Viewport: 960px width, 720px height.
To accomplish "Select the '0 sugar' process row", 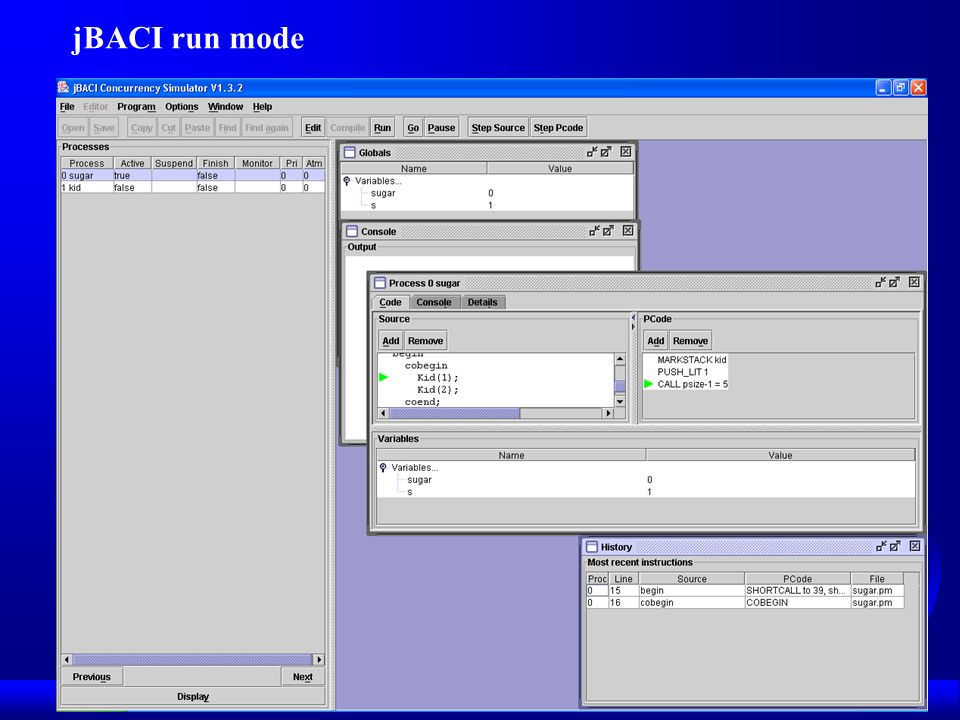I will (x=193, y=175).
